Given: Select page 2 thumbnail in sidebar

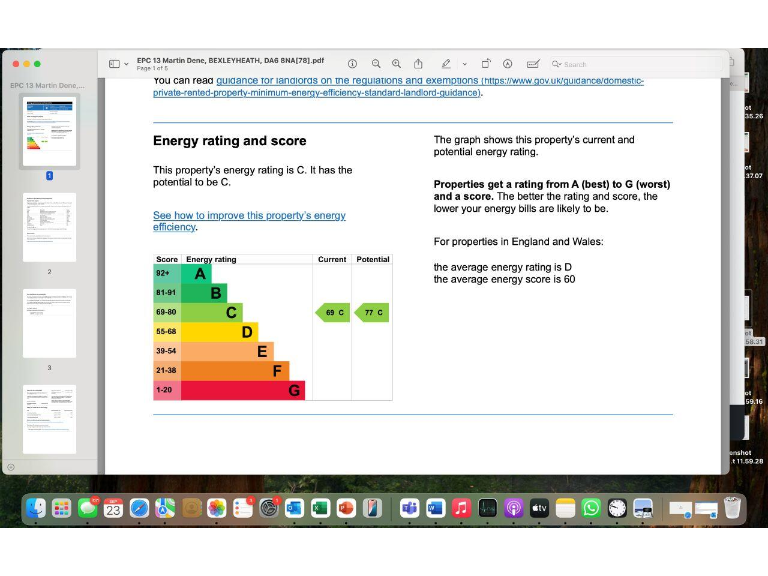Looking at the screenshot, I should pos(49,227).
